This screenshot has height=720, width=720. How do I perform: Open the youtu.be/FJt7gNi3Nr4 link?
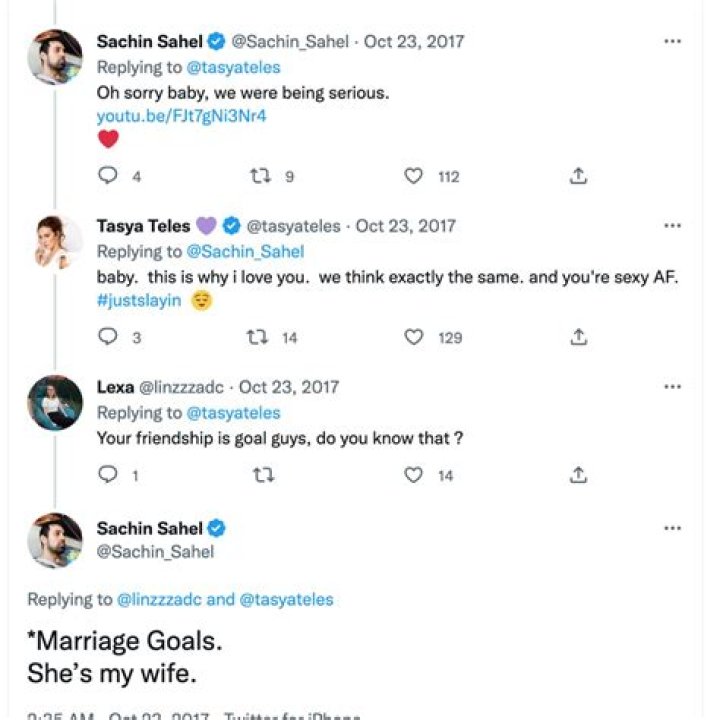pos(181,116)
